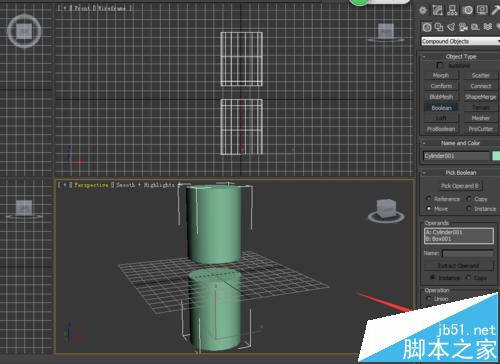Image resolution: width=500 pixels, height=364 pixels.
Task: Click the Perspective viewport label
Action: [91, 185]
